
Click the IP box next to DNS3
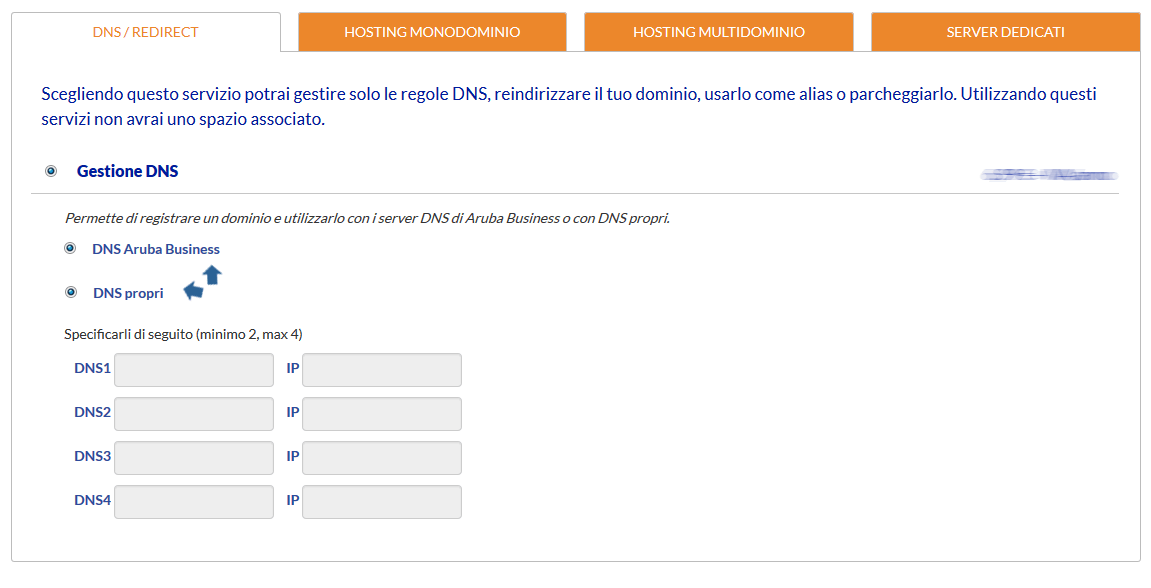coord(381,457)
